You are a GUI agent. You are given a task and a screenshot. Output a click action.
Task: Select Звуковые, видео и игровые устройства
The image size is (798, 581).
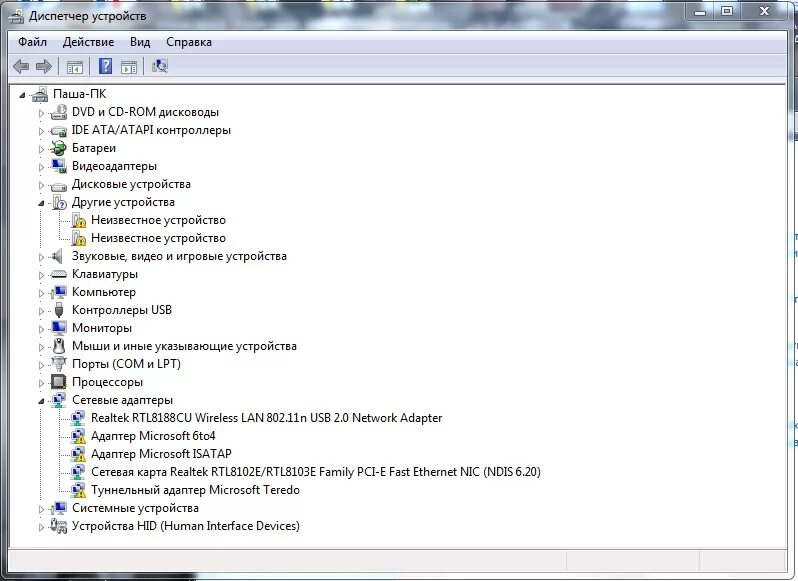coord(179,256)
